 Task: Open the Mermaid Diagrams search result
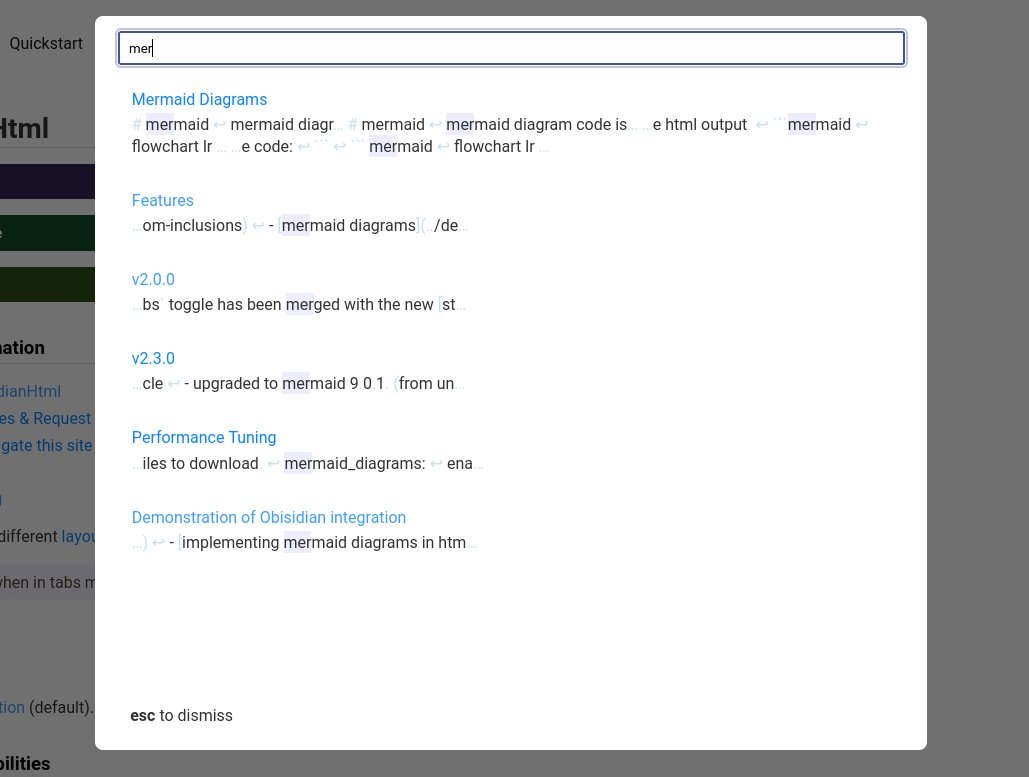(199, 99)
